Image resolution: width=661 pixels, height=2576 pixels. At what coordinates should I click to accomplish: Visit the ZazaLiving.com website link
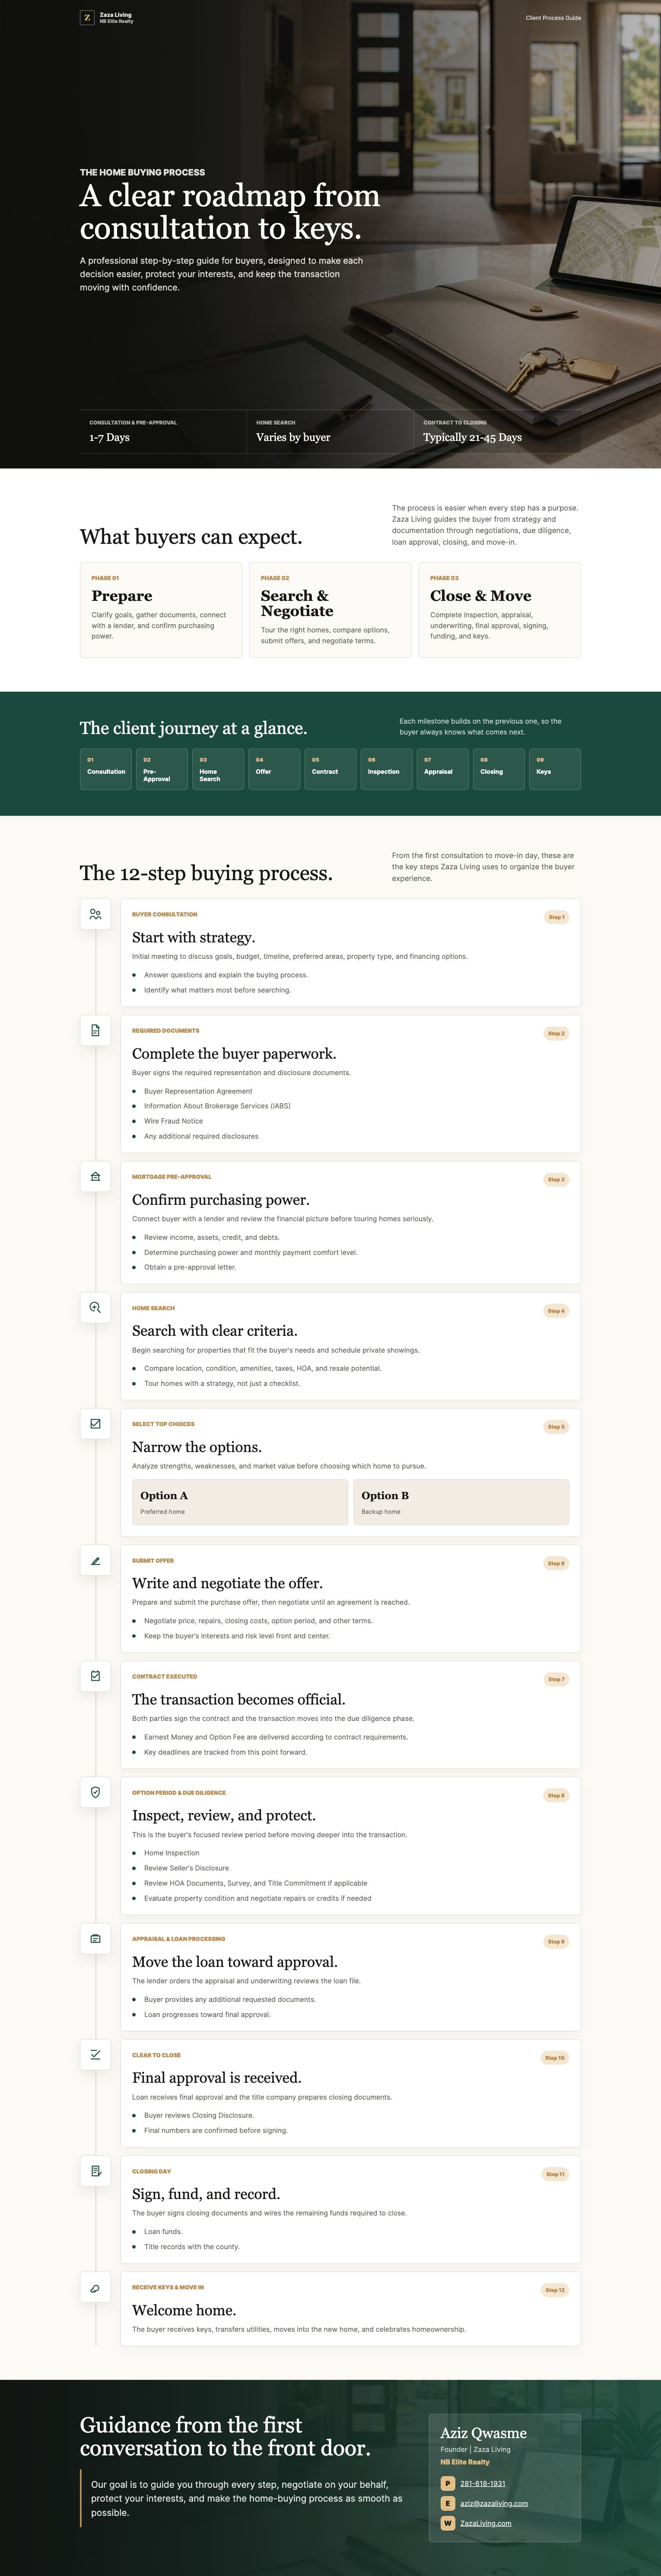[486, 2523]
